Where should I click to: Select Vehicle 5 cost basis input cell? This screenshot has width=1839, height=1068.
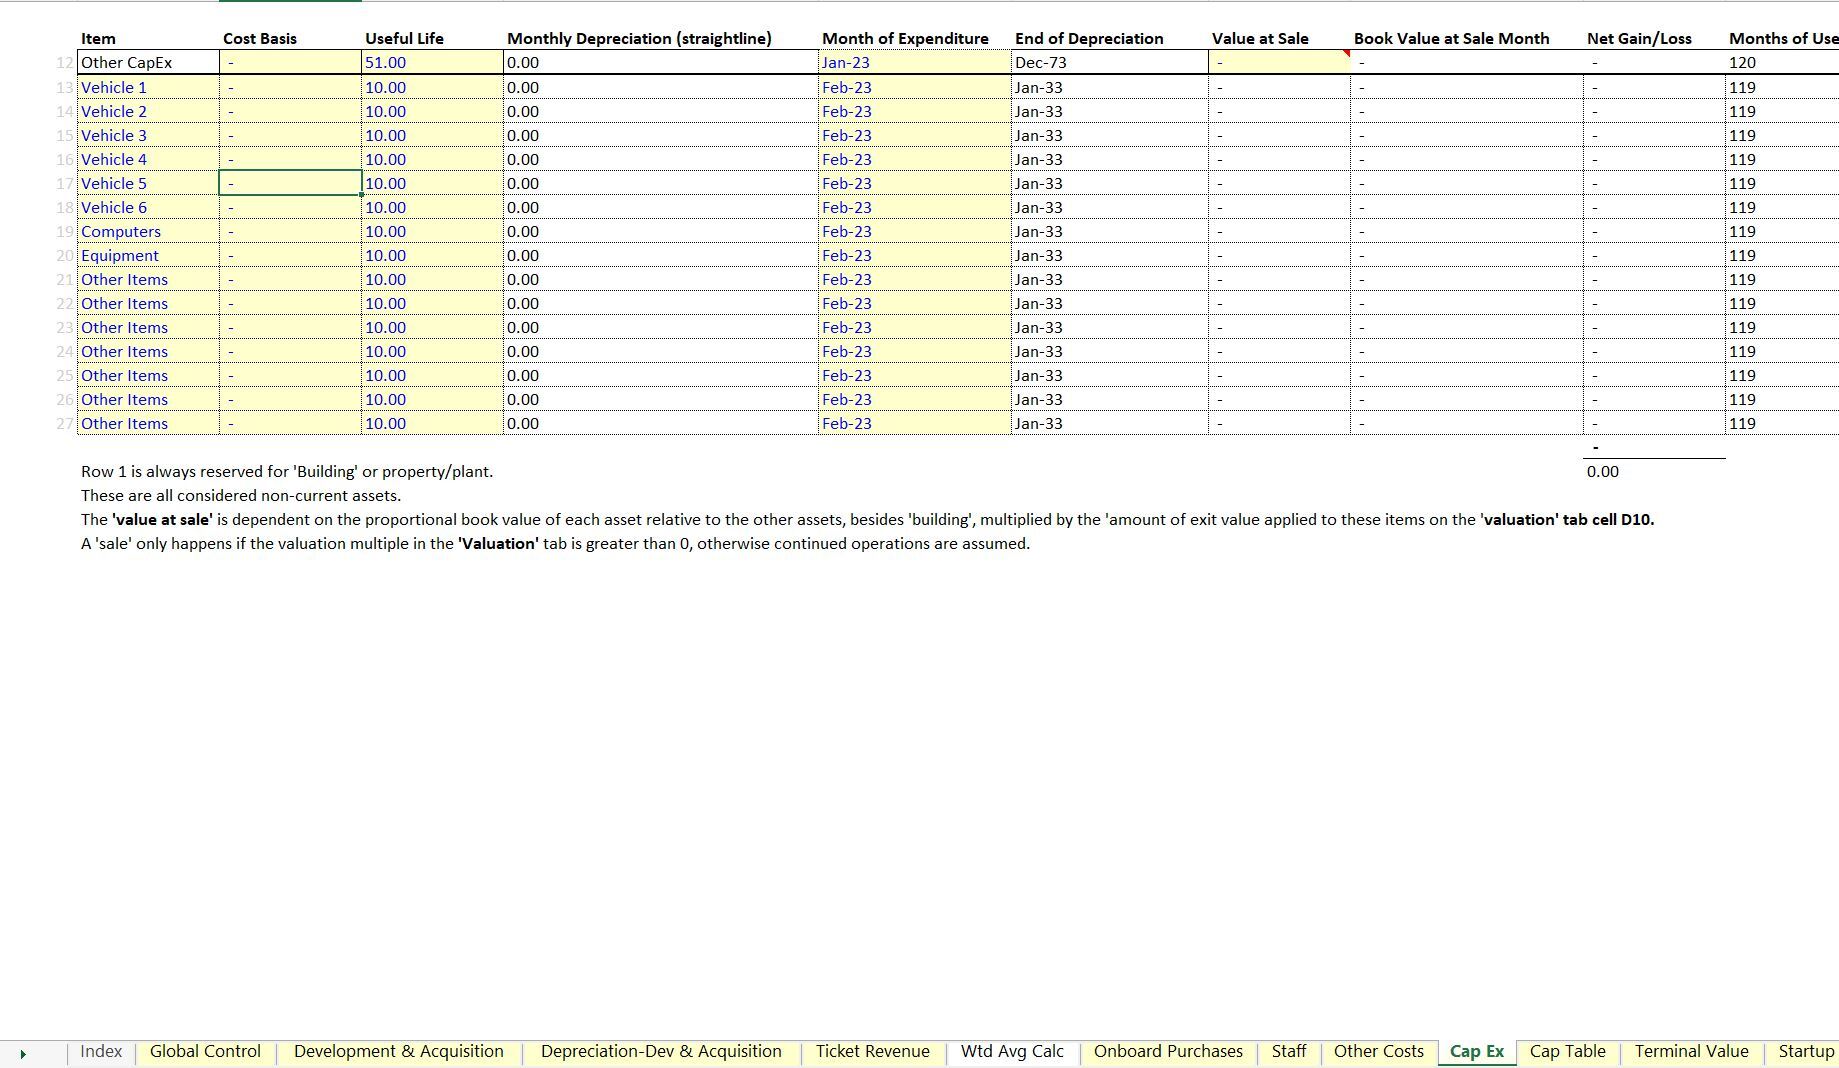pyautogui.click(x=290, y=183)
